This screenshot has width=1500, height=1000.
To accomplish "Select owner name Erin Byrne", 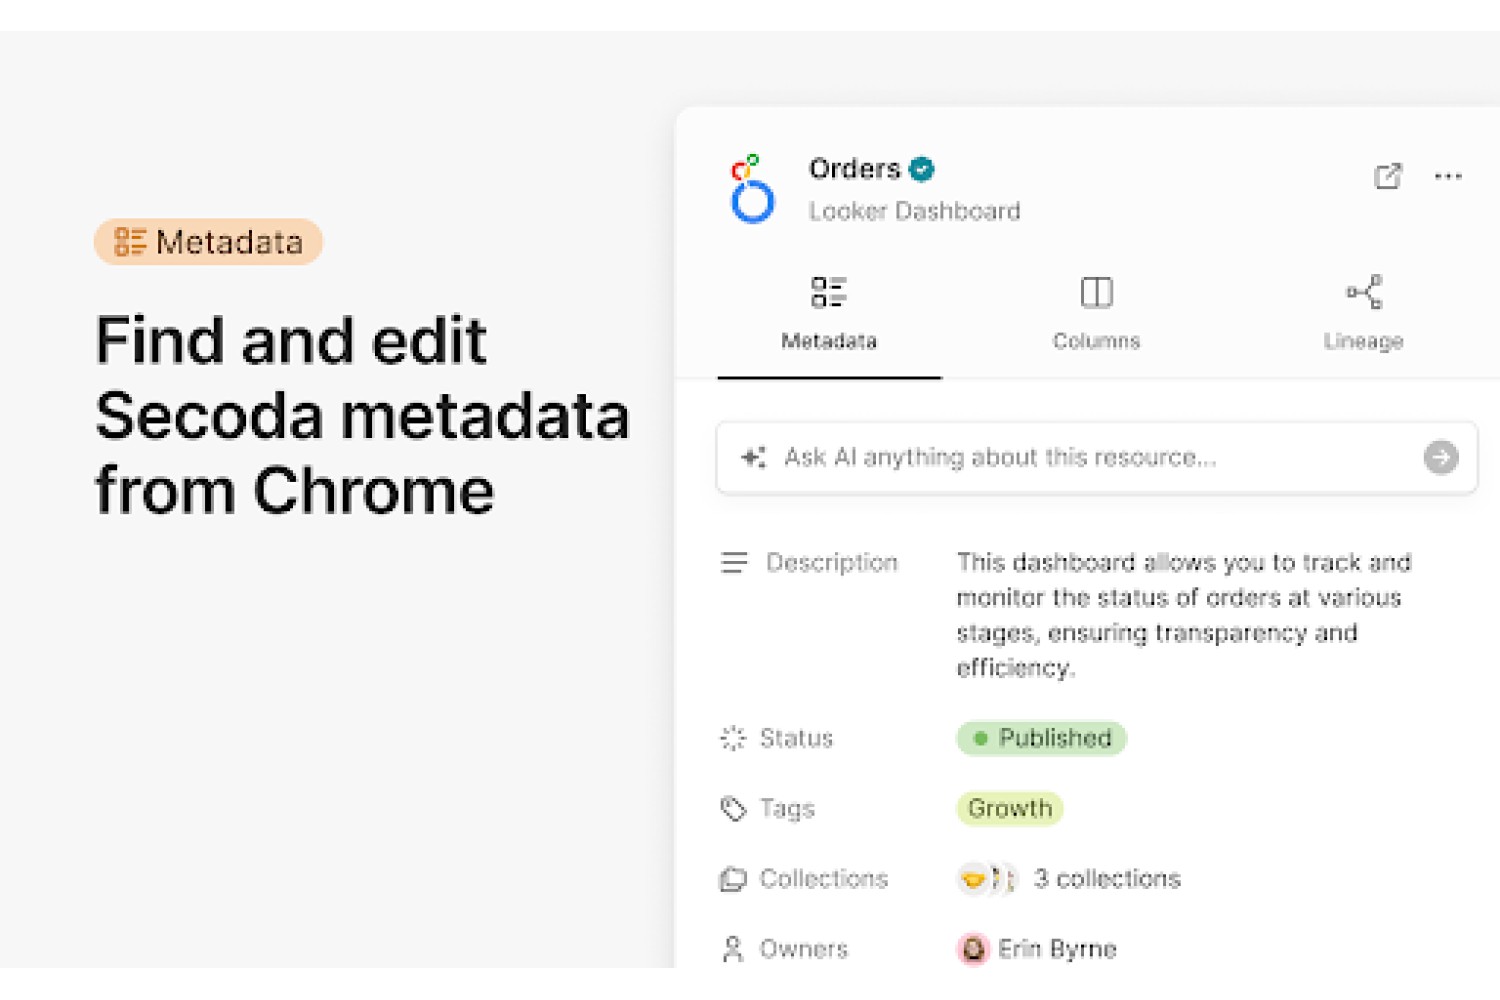I will click(1057, 949).
